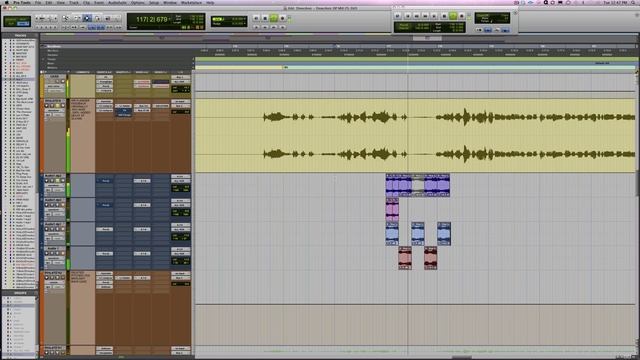The image size is (640, 360).
Task: Open Nudge value selector dropdown
Action: pos(244,24)
